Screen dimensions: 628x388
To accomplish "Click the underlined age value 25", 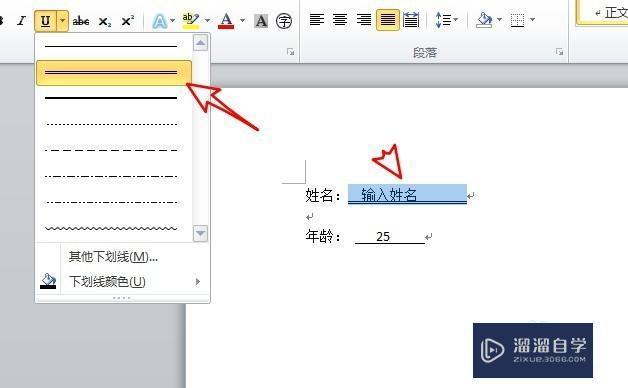I will point(383,237).
